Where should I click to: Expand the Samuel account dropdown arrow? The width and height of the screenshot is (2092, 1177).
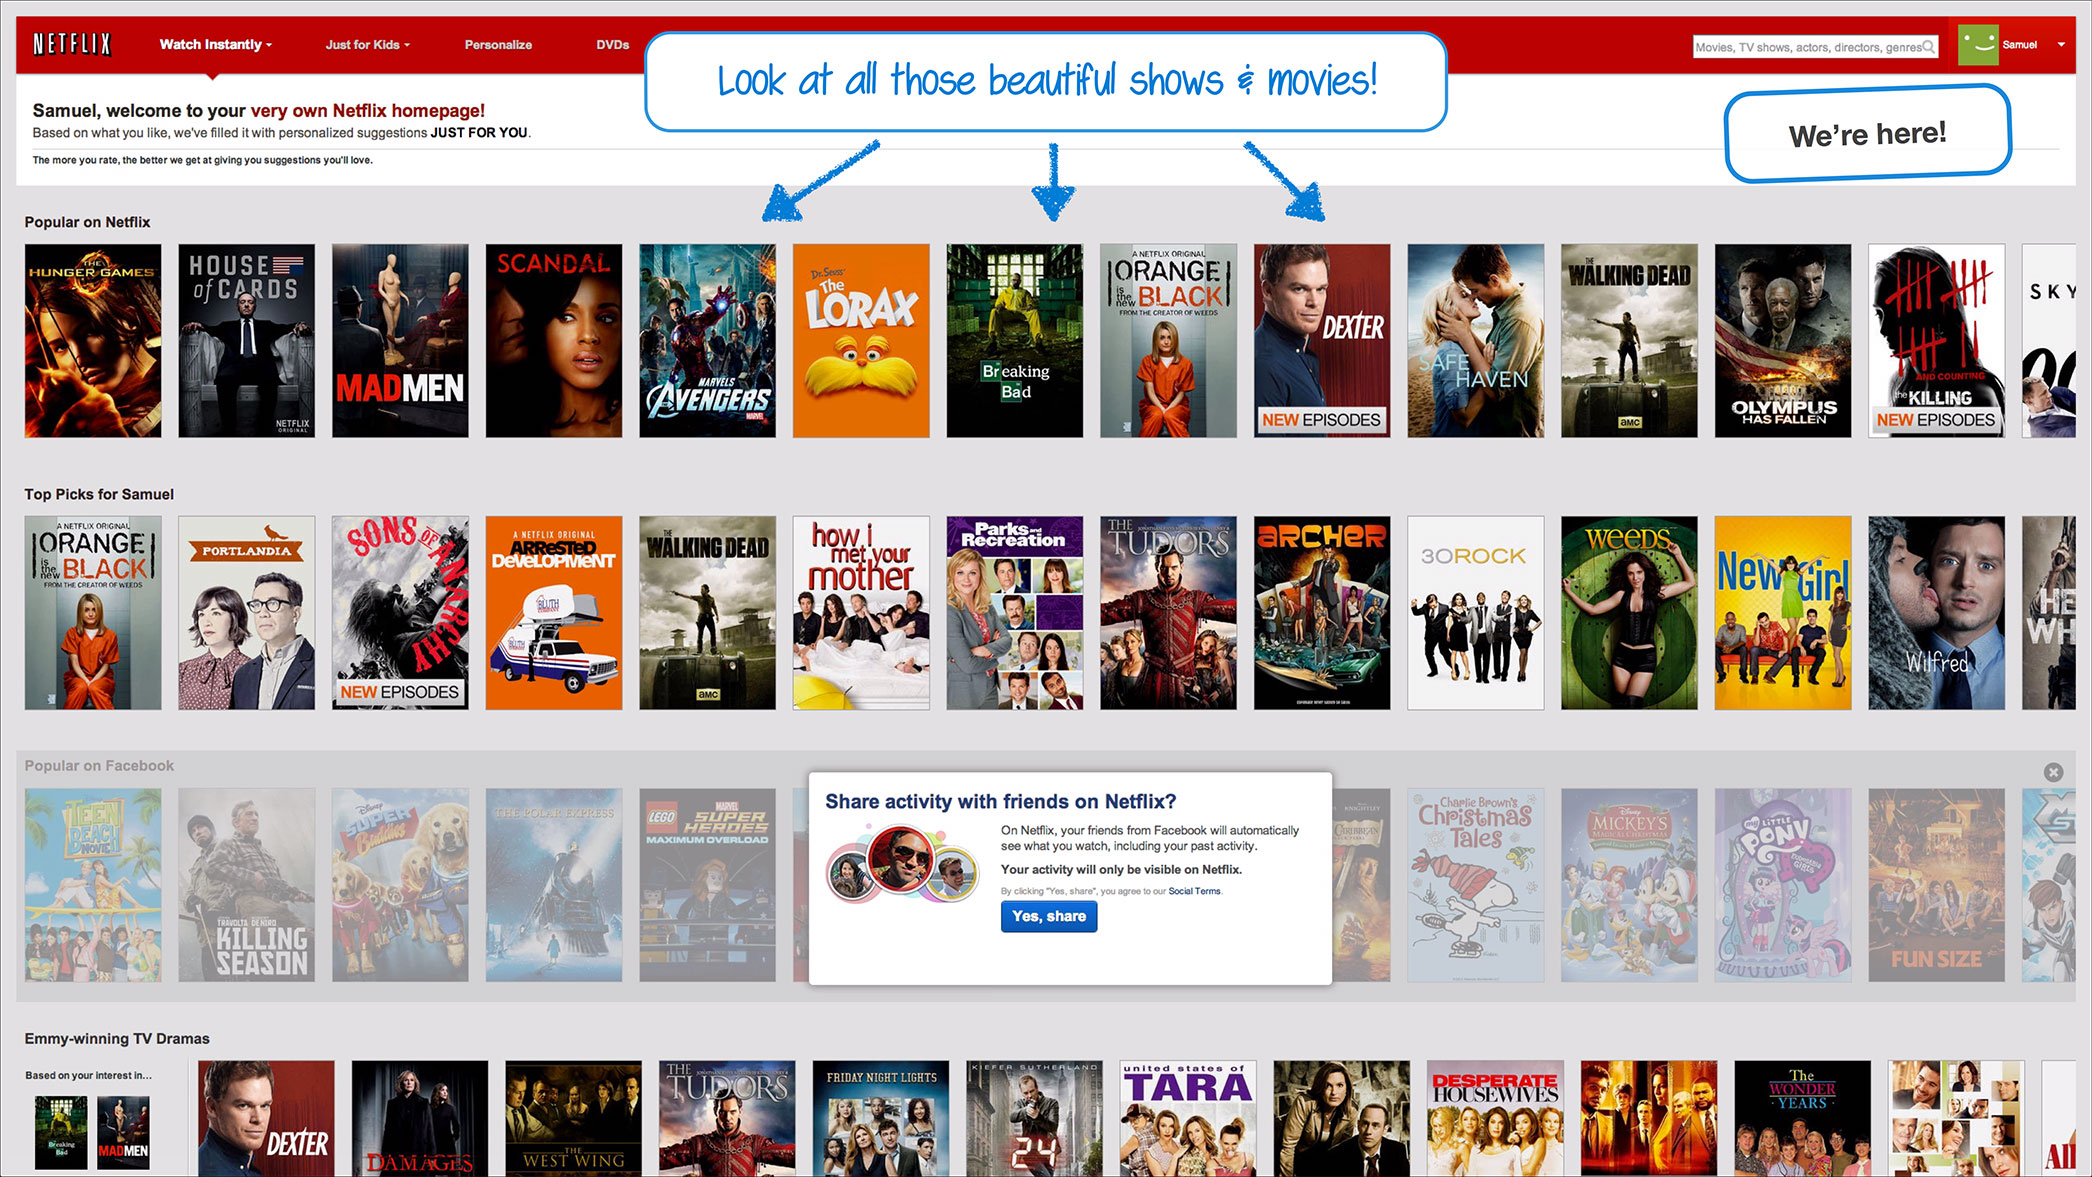pos(2061,45)
